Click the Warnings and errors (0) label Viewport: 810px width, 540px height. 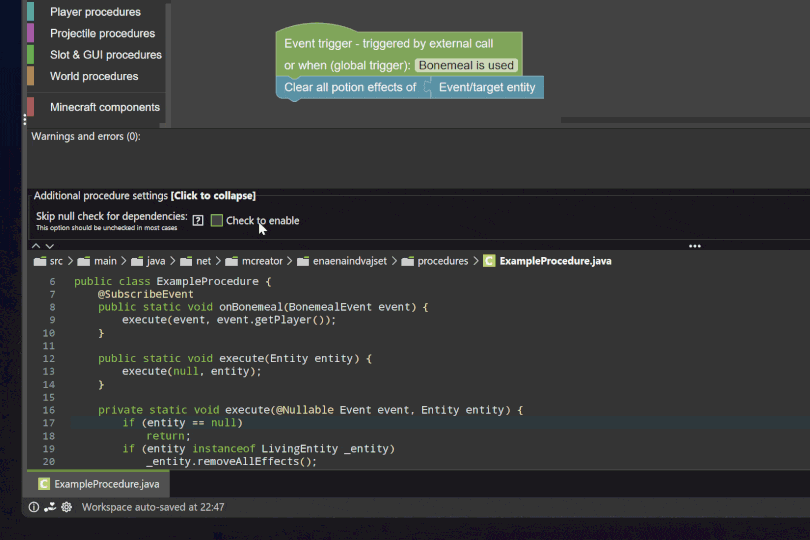86,136
